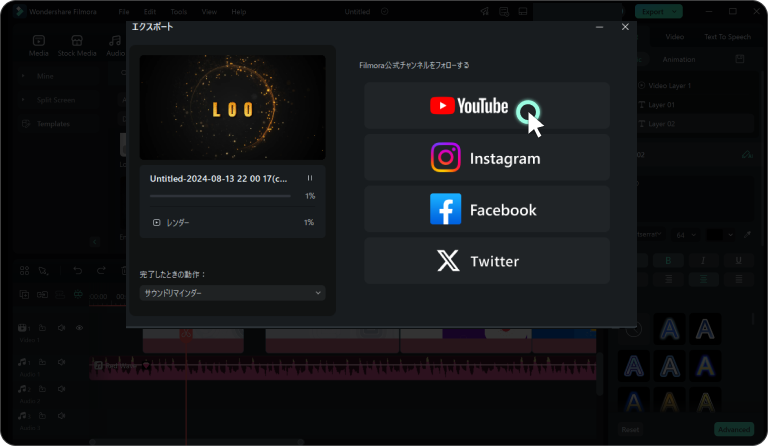768x446 pixels.
Task: Switch to the Text To Speech tab
Action: click(727, 37)
